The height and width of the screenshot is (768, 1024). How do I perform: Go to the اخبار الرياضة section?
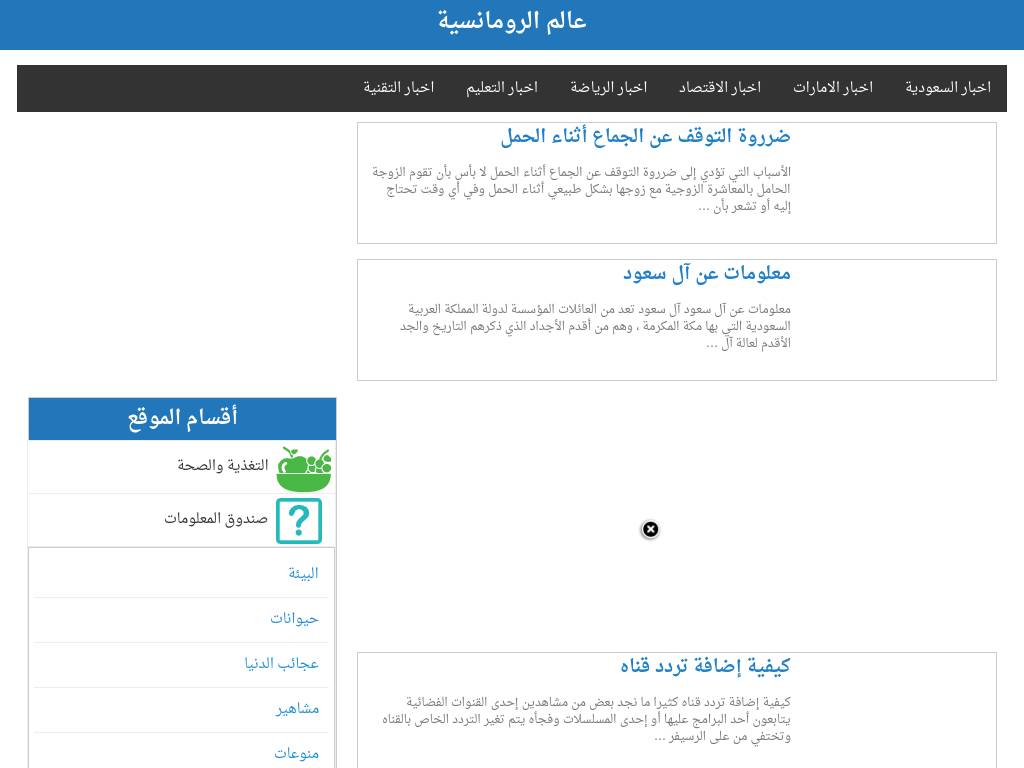tap(609, 88)
